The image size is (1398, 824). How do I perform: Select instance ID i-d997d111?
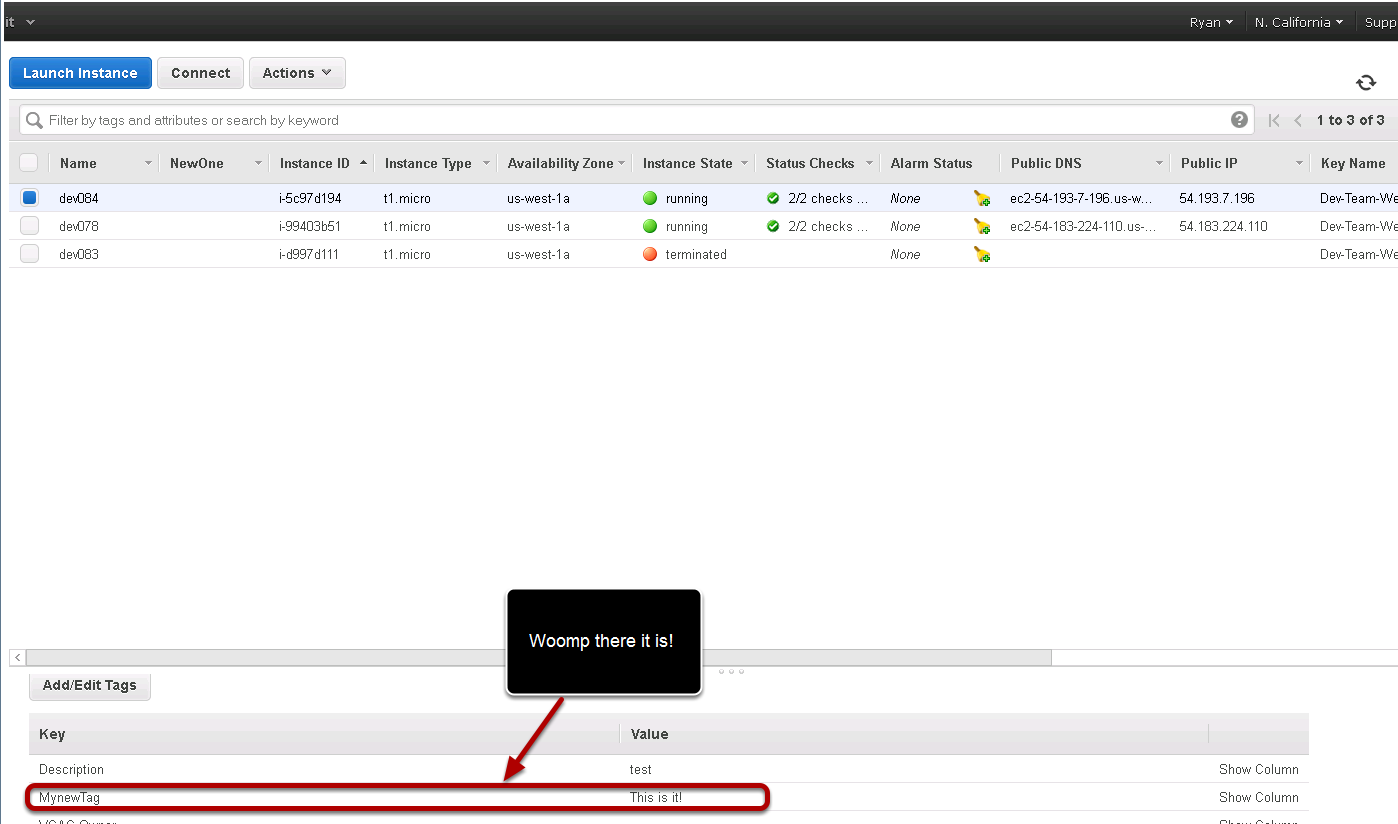coord(309,254)
